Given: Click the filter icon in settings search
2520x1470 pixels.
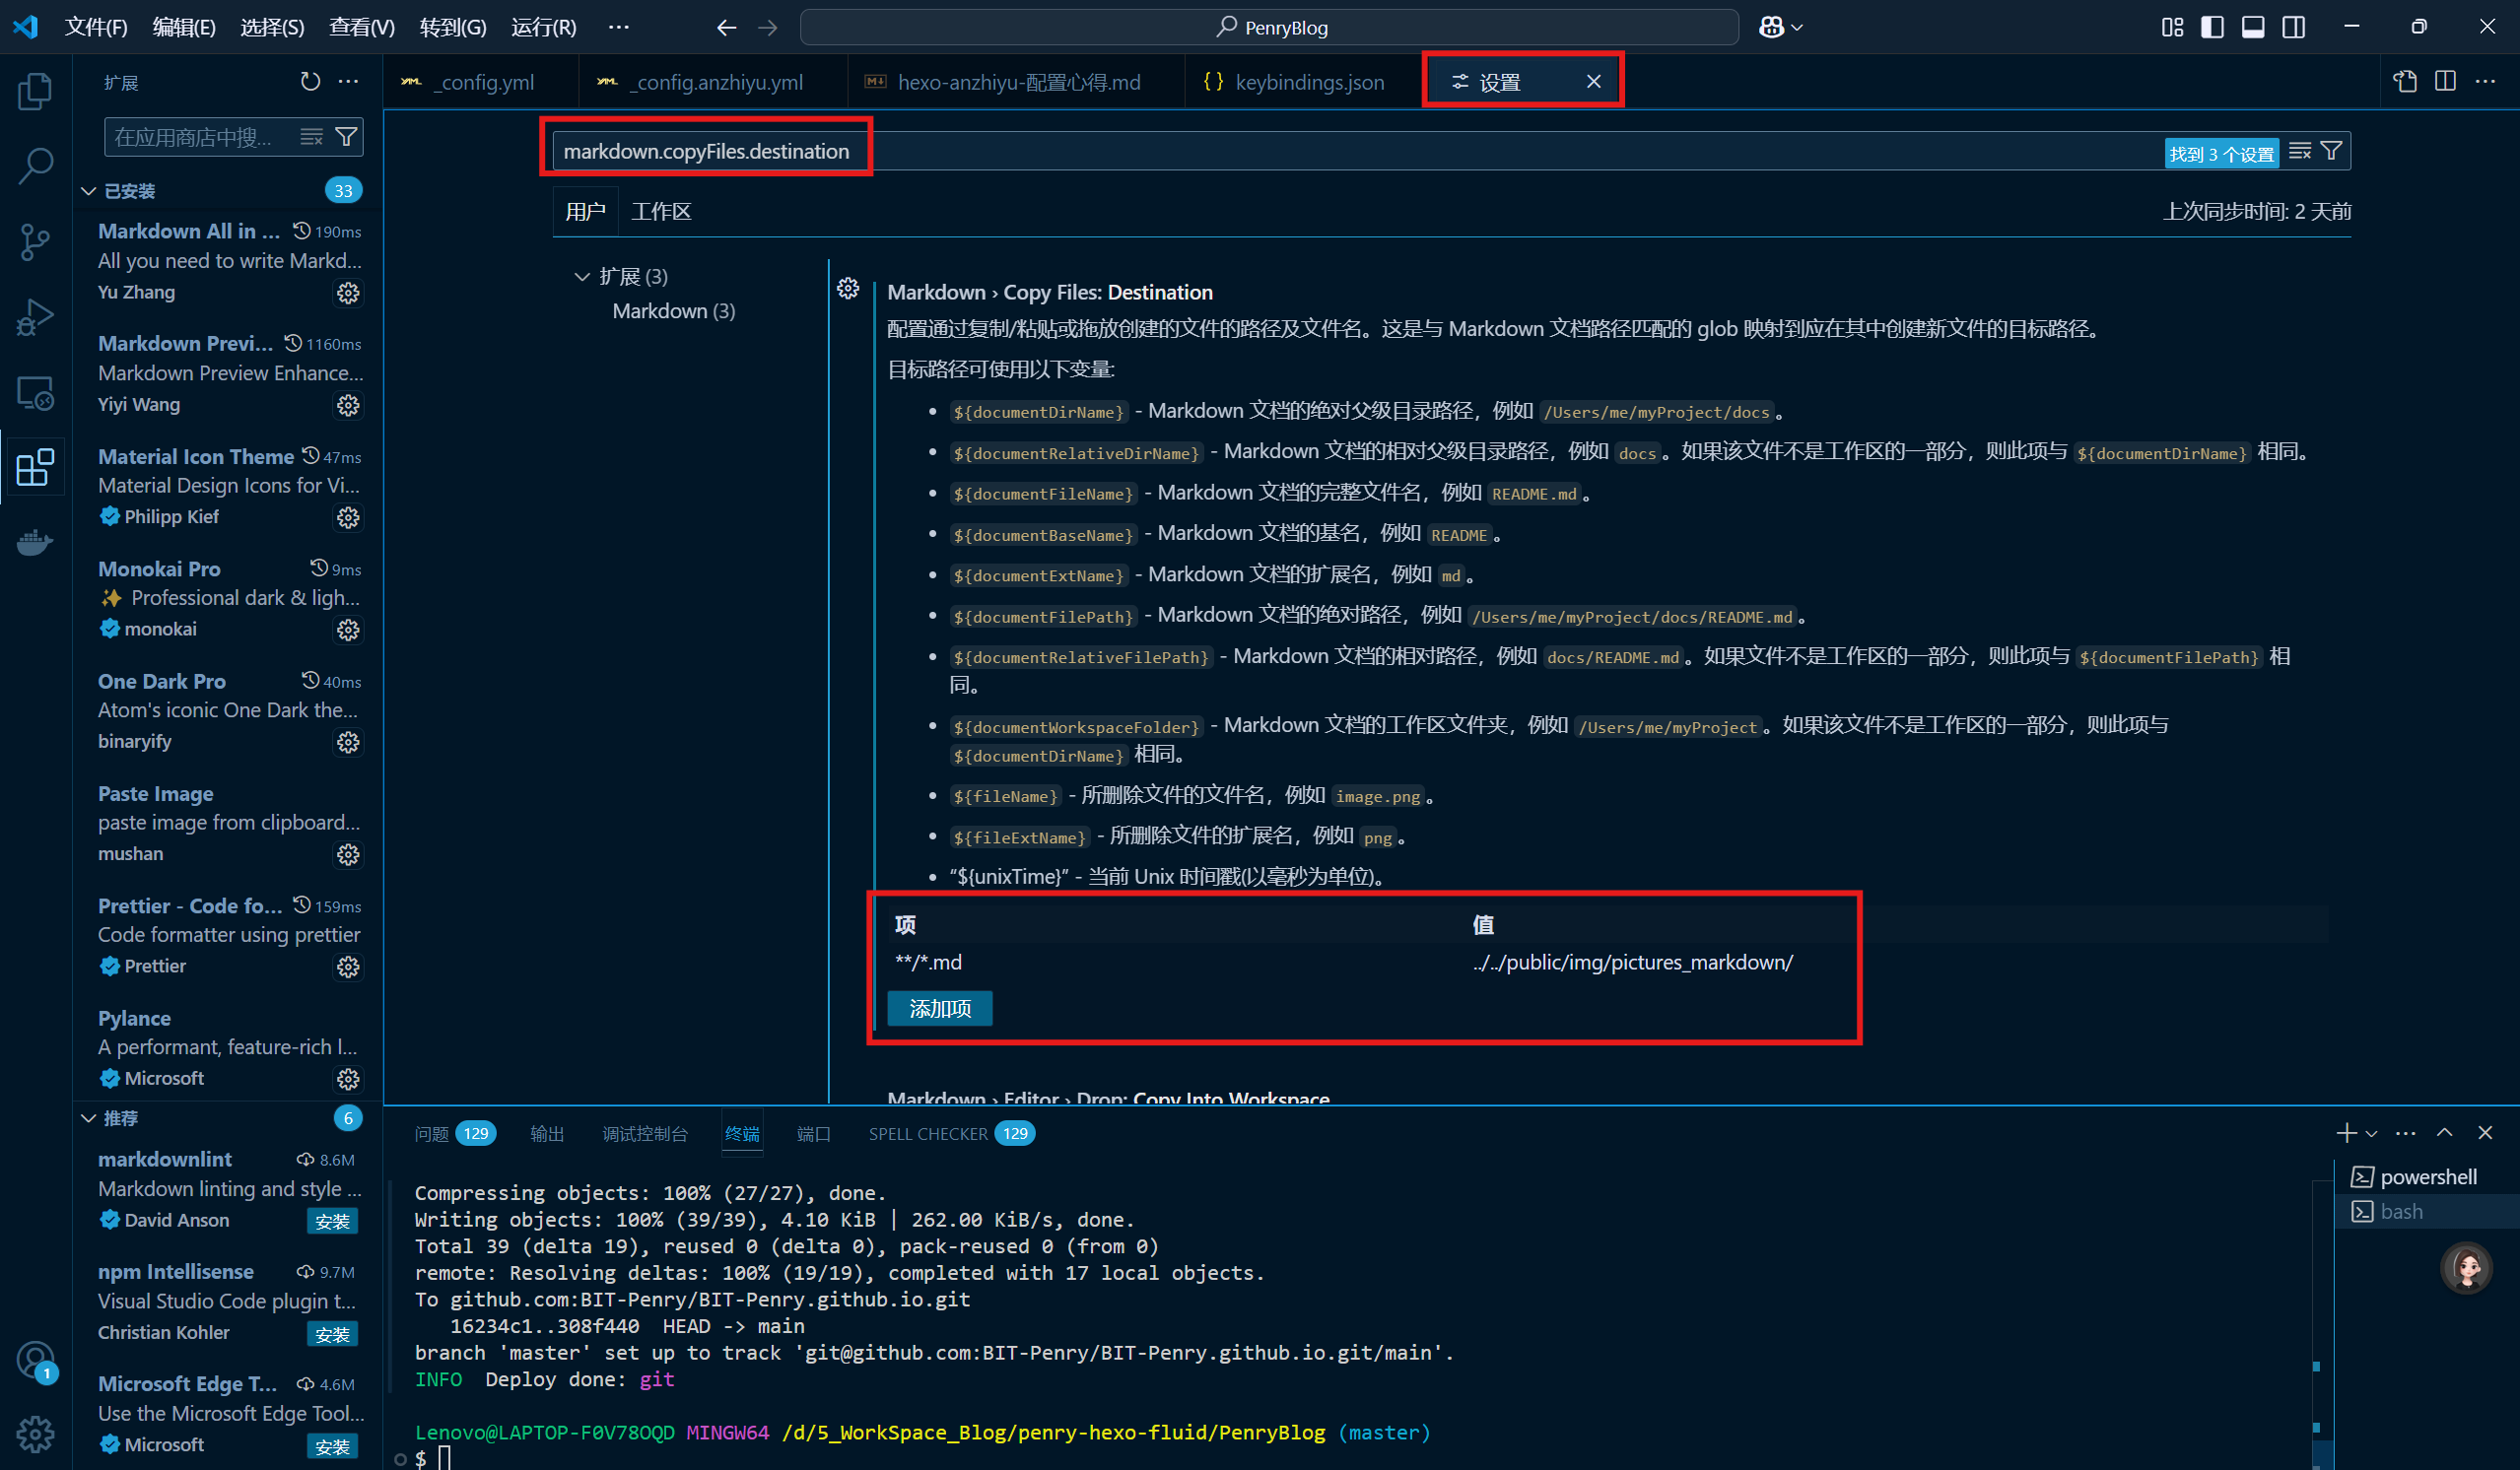Looking at the screenshot, I should point(2331,151).
